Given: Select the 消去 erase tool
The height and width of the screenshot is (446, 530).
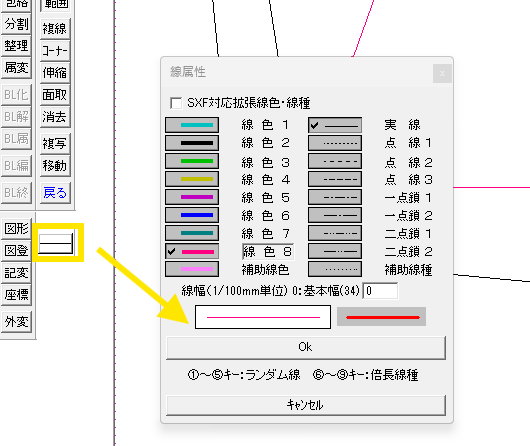Looking at the screenshot, I should [55, 117].
